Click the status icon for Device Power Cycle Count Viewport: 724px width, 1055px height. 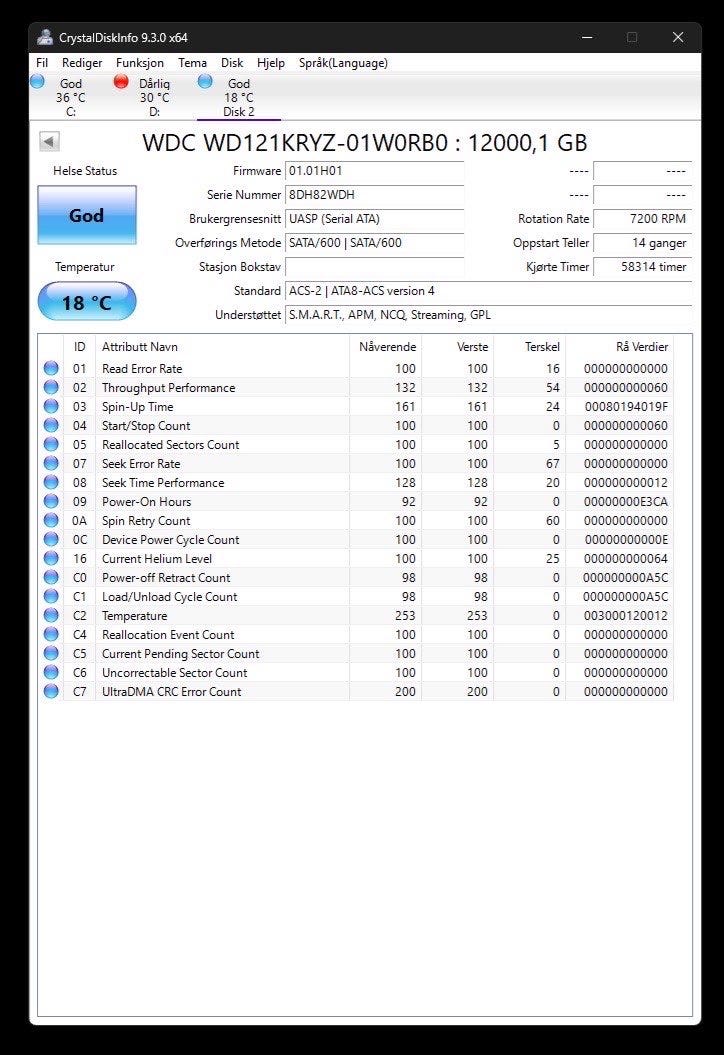pos(51,539)
